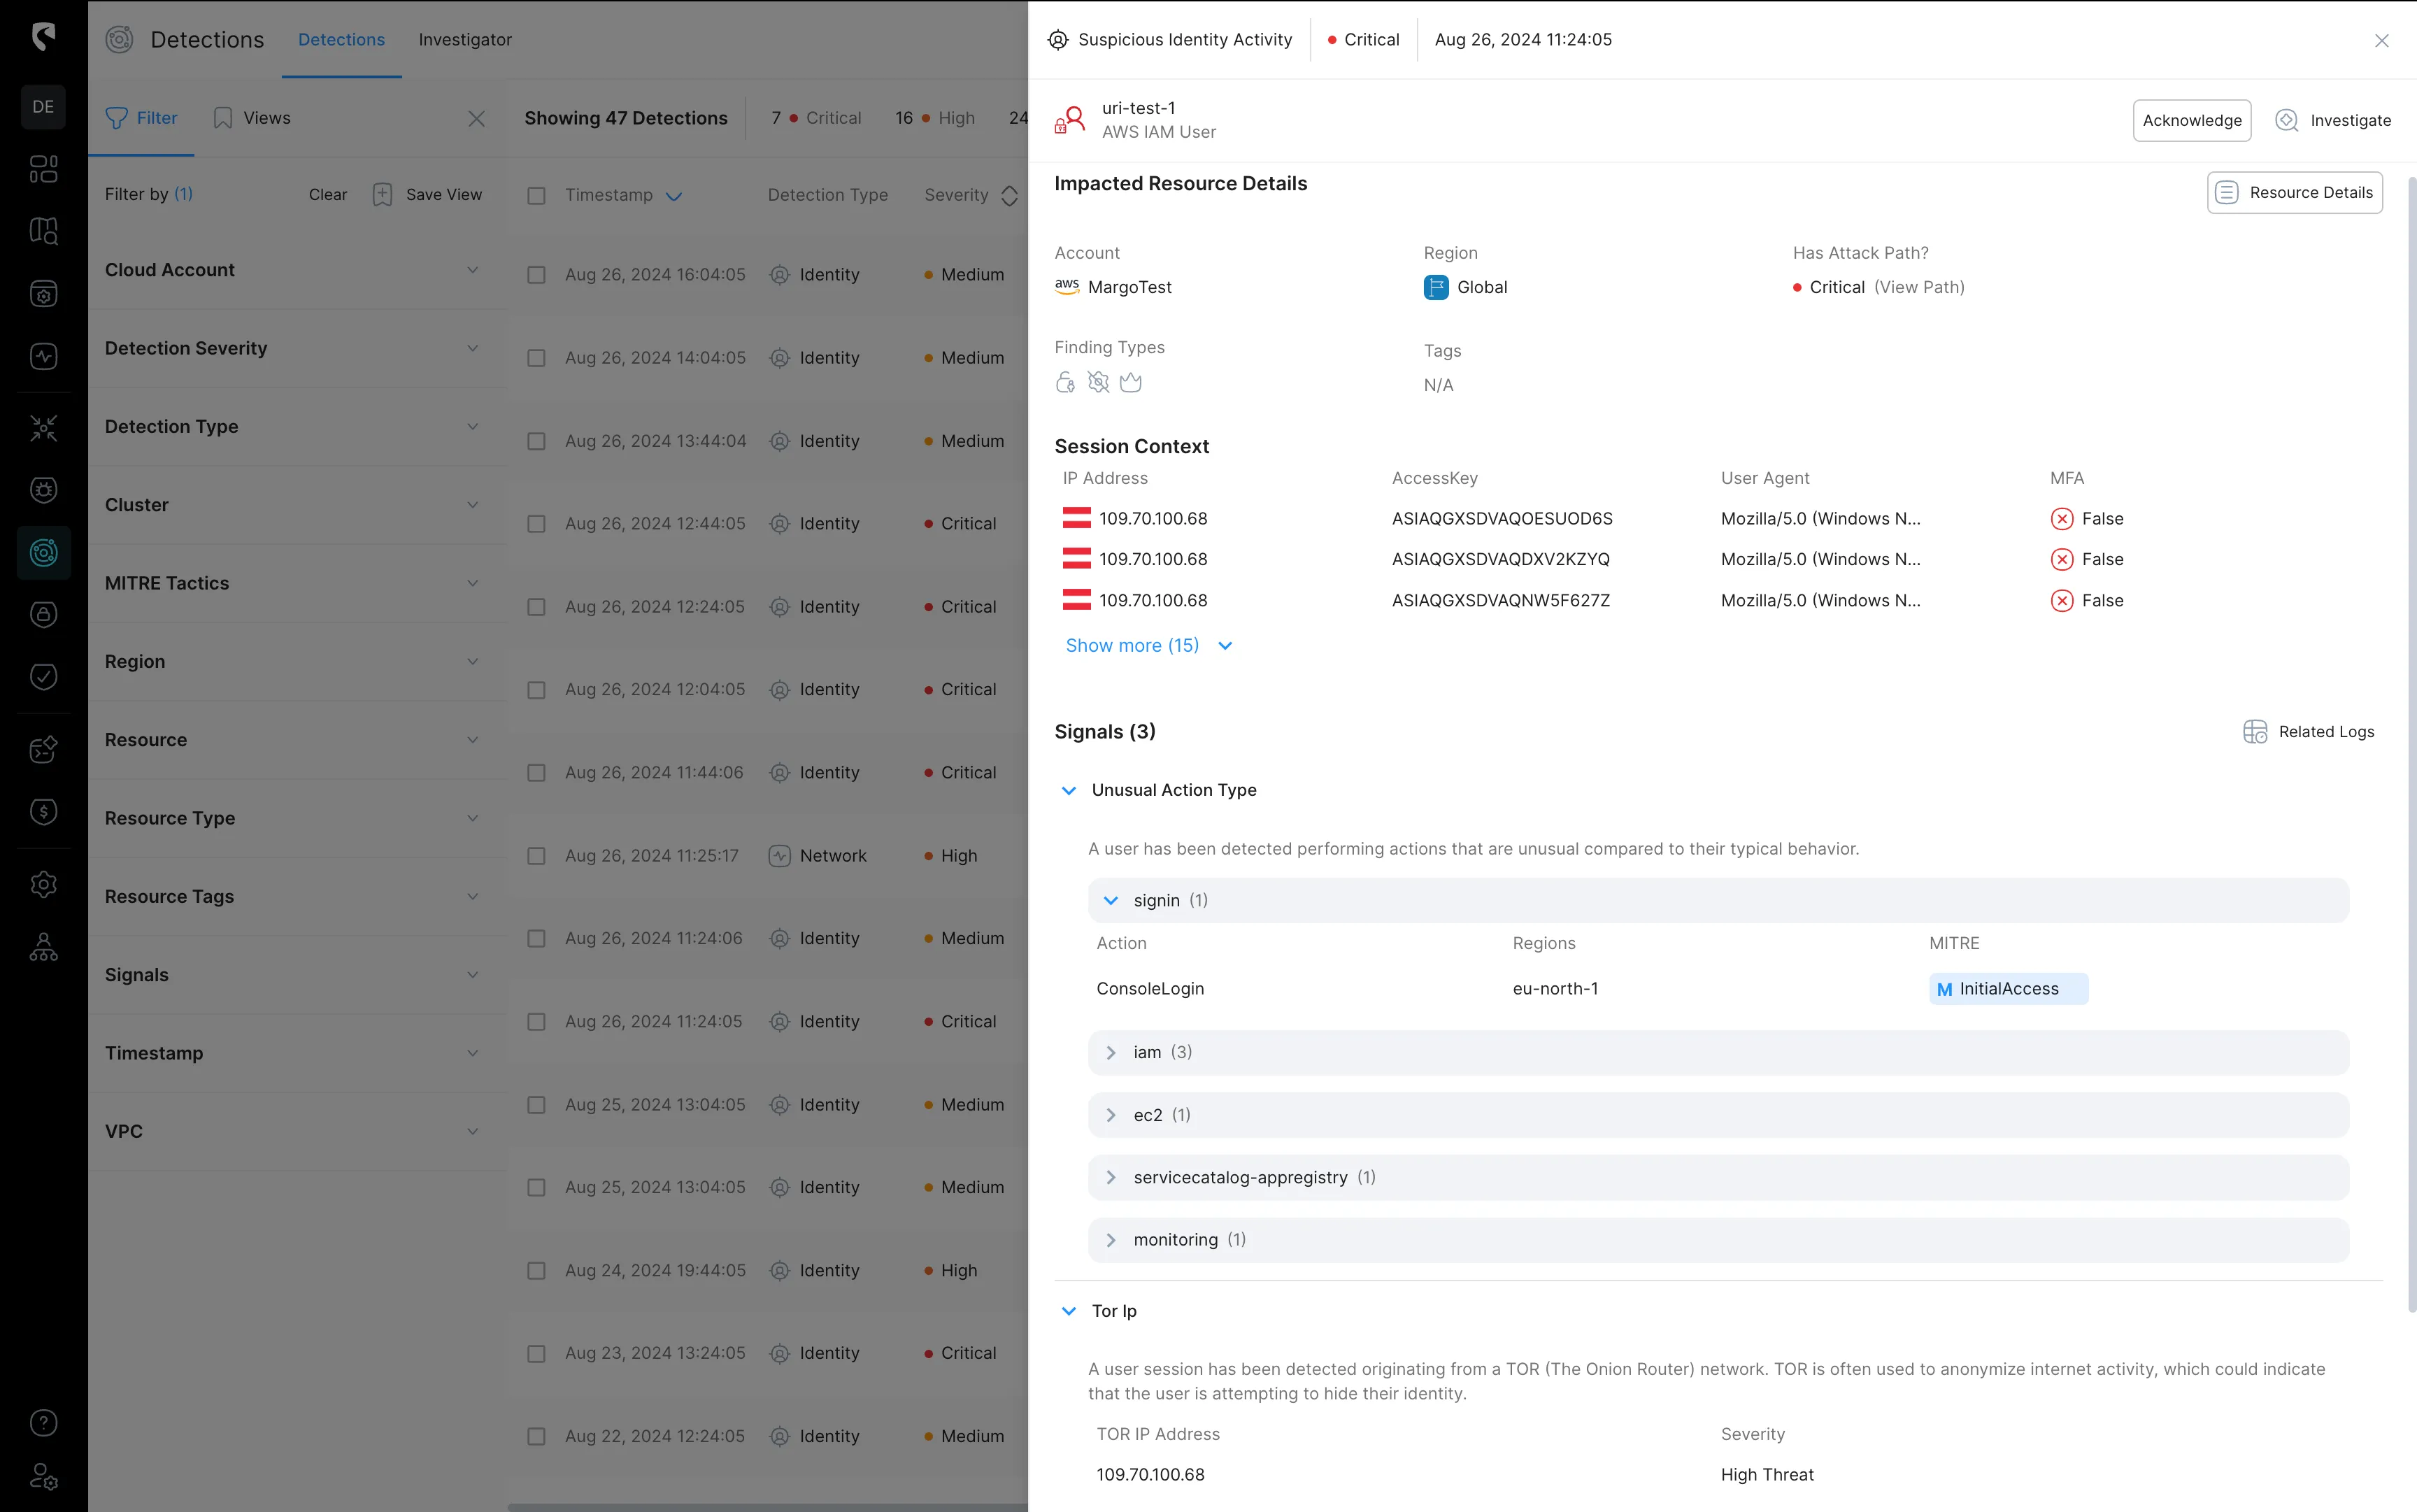
Task: Click the uri-test-1 IAM user icon
Action: [x=1070, y=120]
